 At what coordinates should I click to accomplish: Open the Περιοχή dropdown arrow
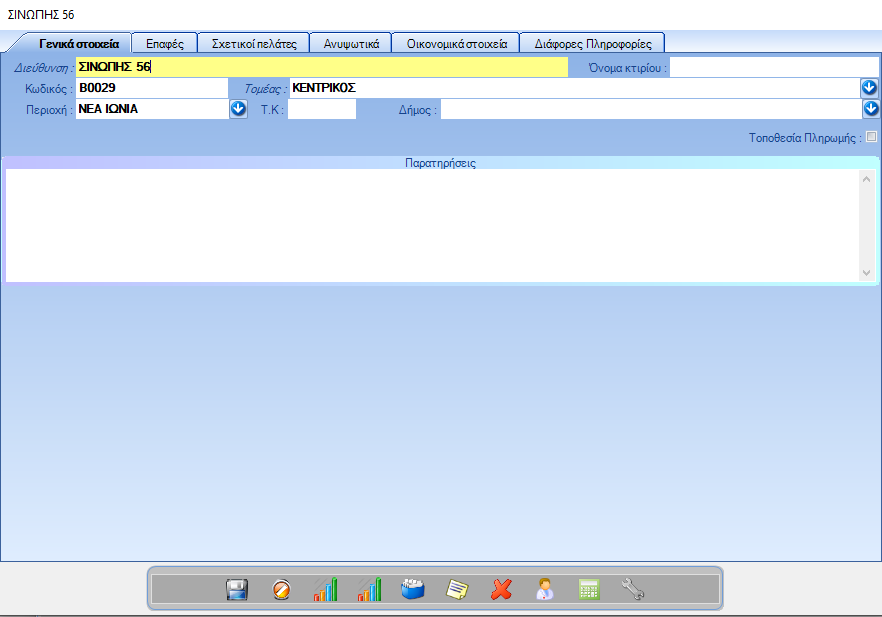[239, 109]
